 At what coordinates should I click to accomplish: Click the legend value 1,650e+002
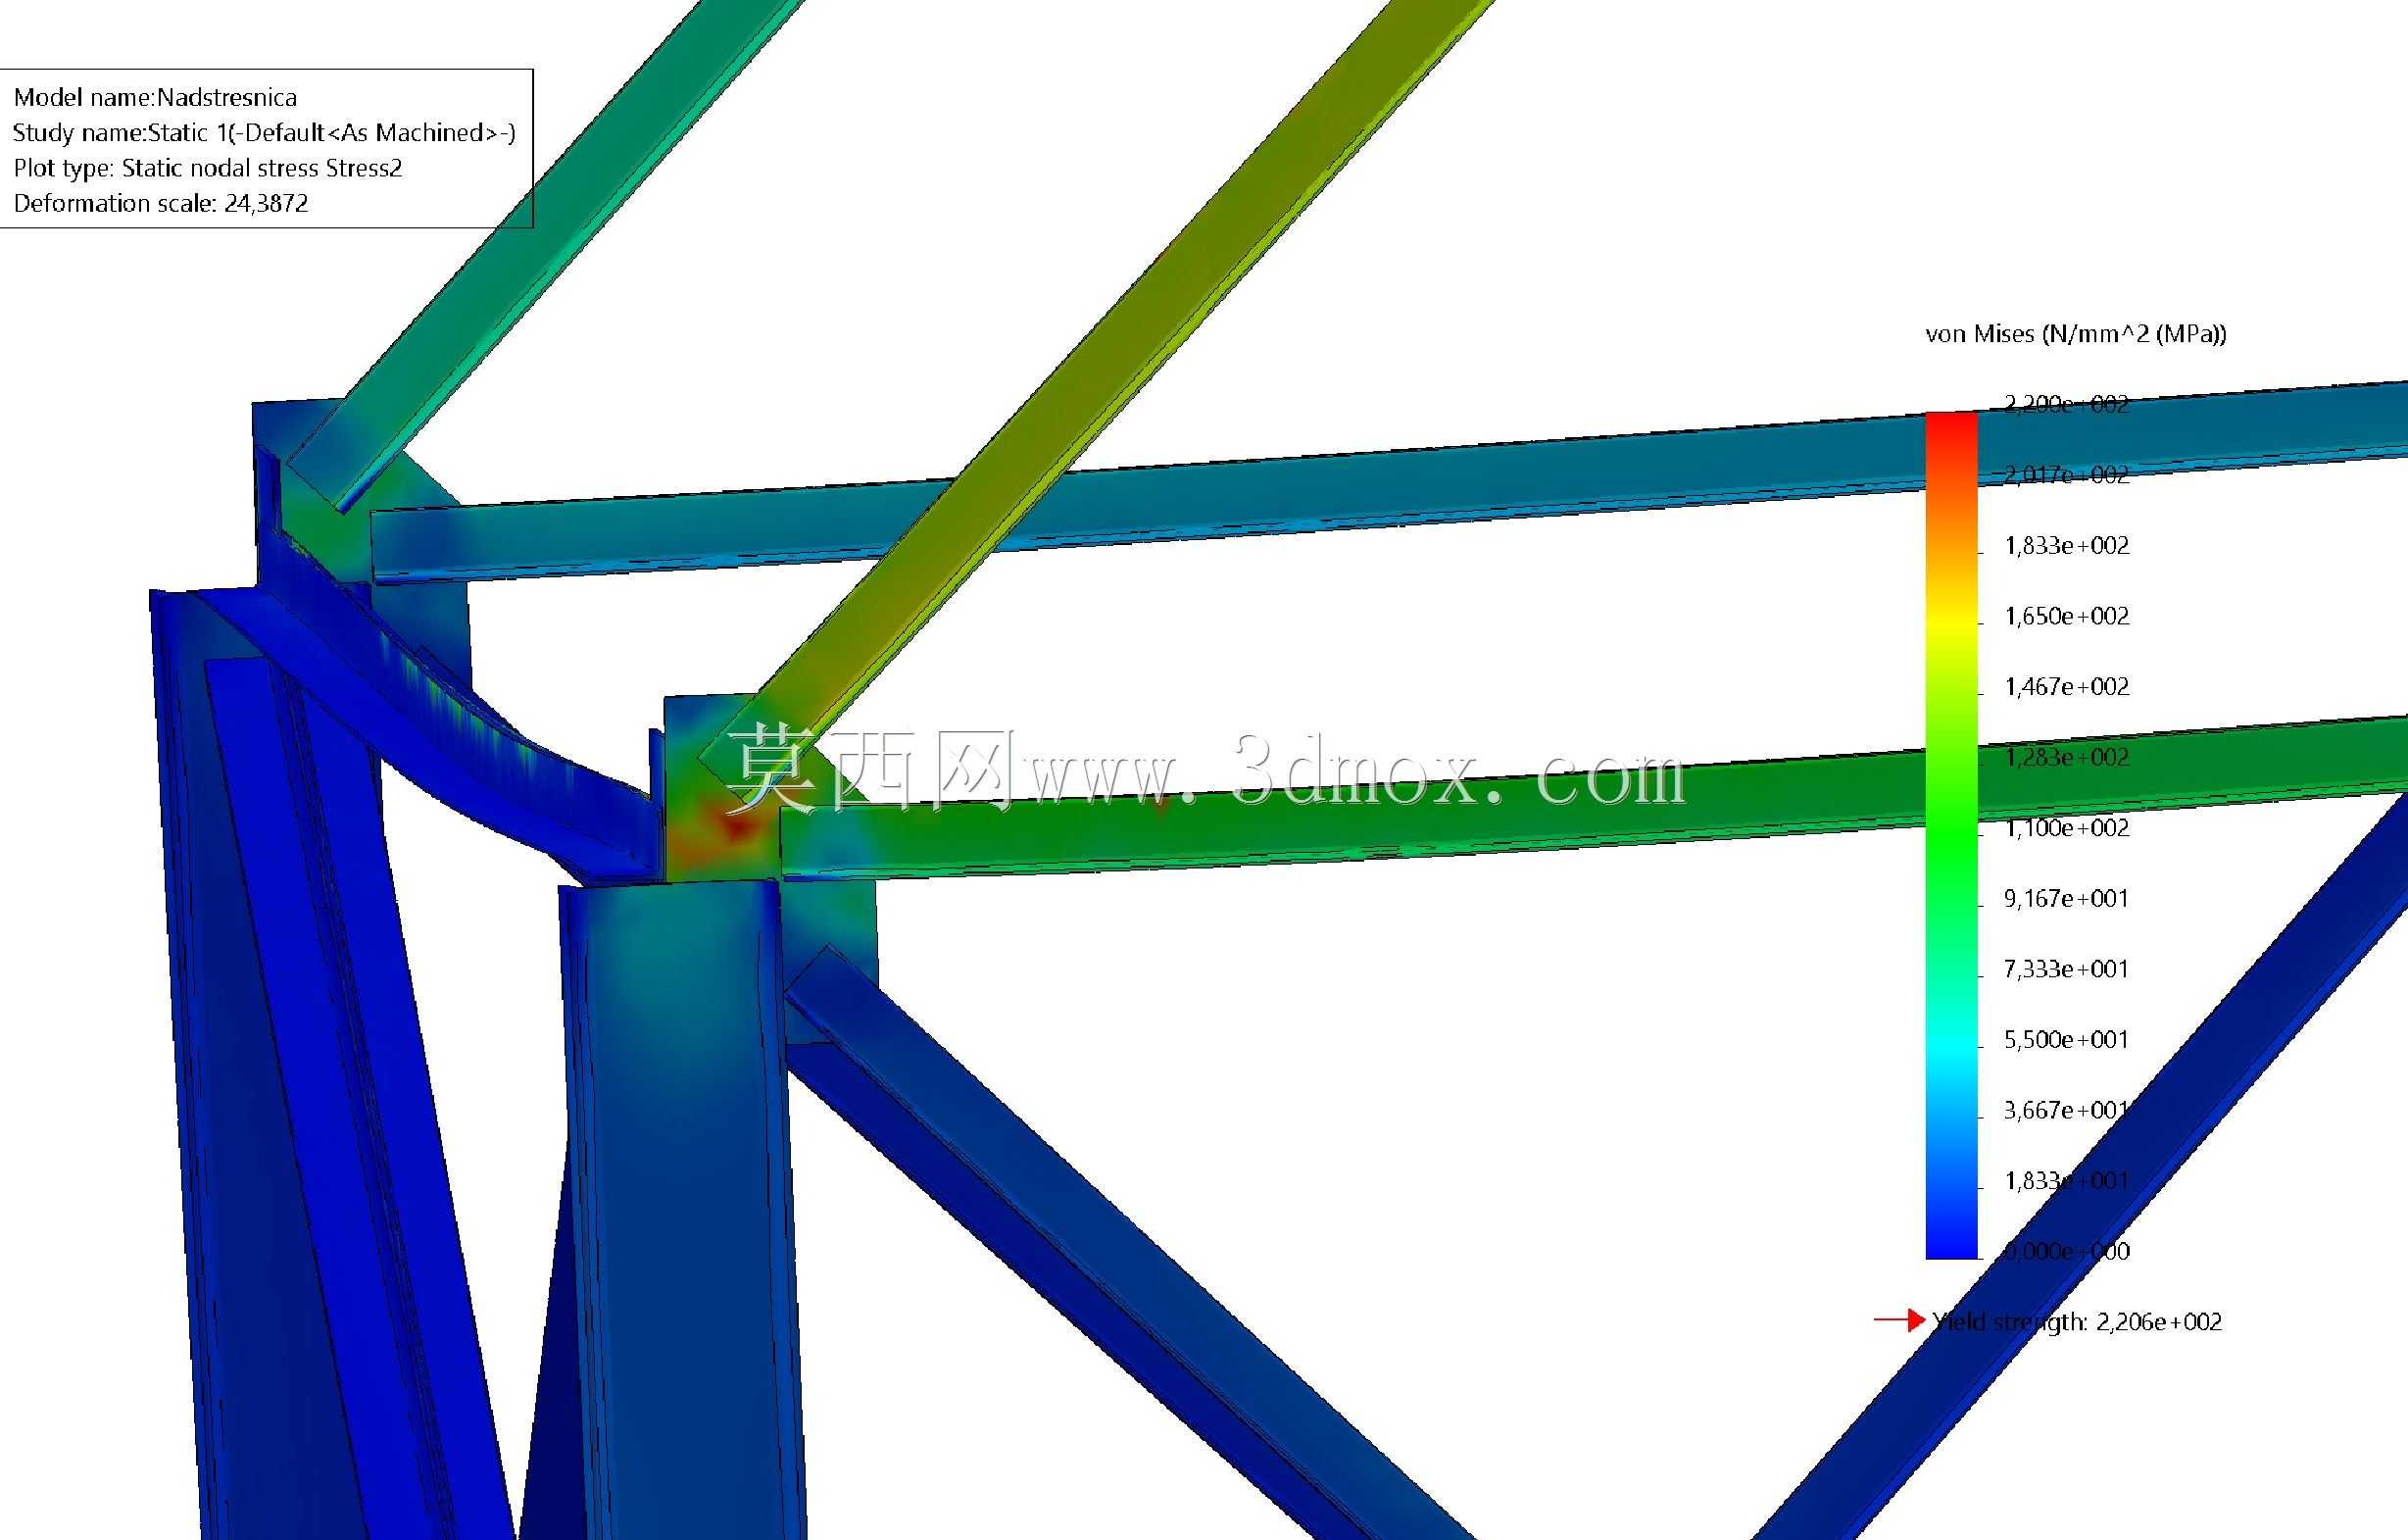[2066, 616]
